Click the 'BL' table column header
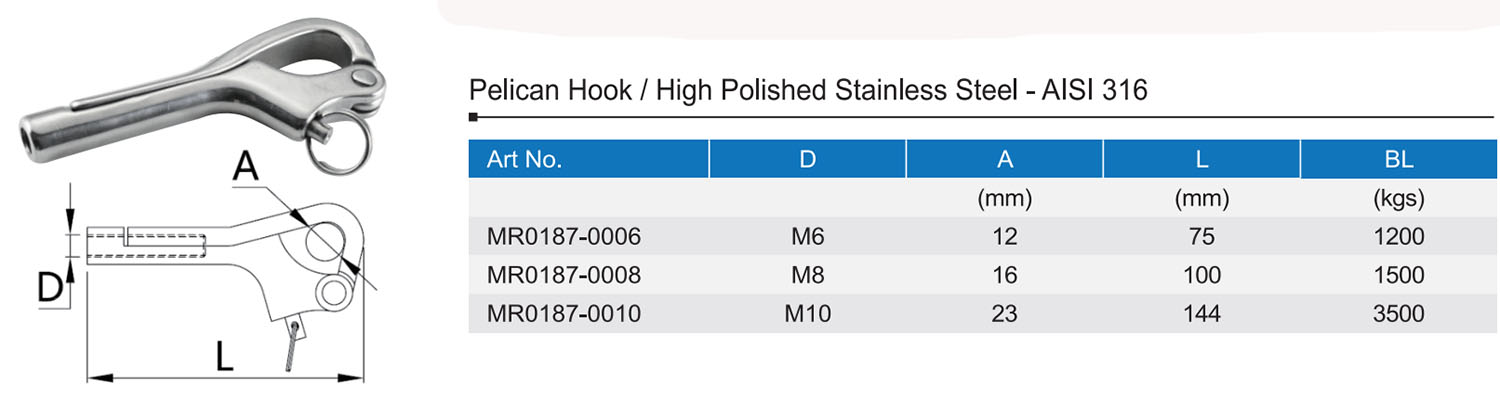The width and height of the screenshot is (1500, 401). pyautogui.click(x=1398, y=160)
